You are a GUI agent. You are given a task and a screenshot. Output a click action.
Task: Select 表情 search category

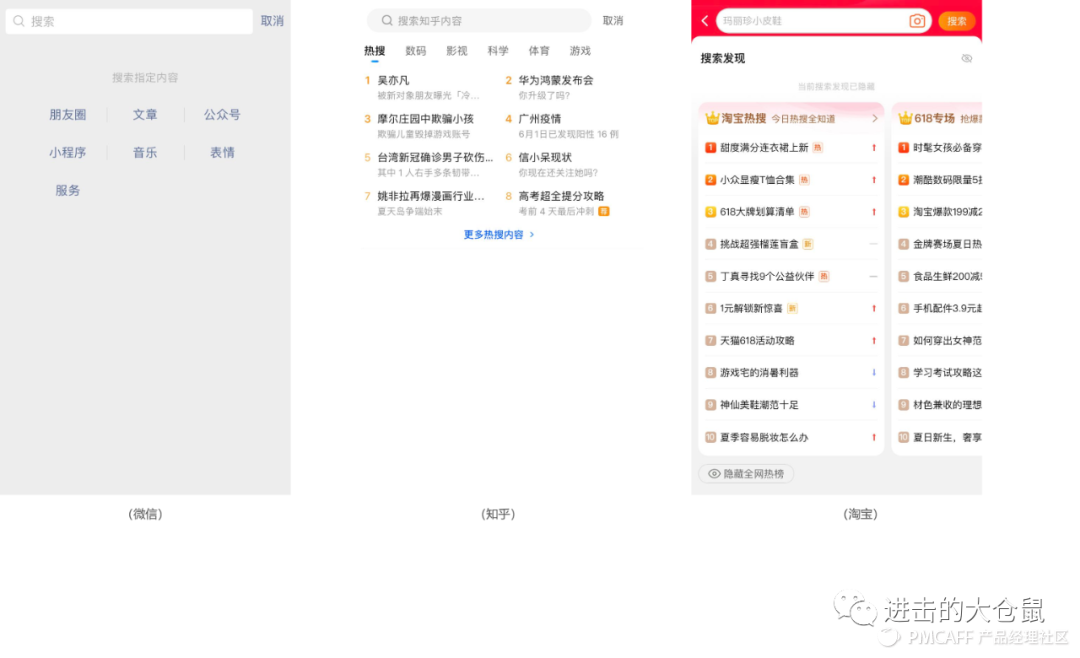pyautogui.click(x=222, y=152)
